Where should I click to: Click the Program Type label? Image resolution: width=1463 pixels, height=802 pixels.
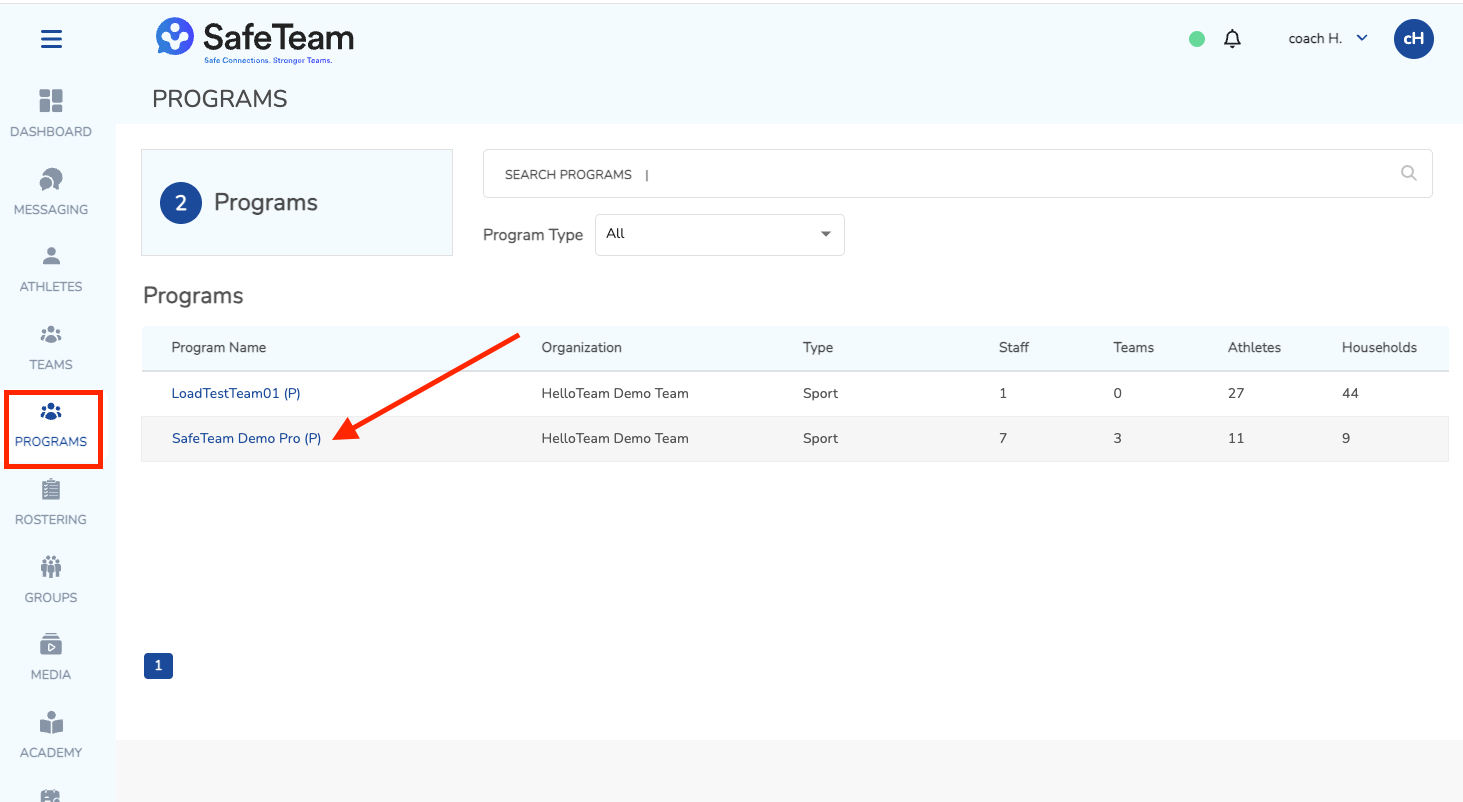[x=533, y=235]
